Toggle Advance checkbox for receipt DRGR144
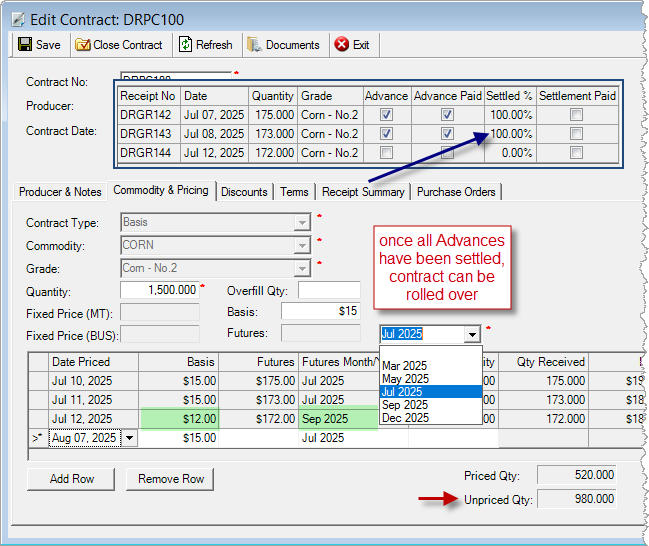 [x=386, y=153]
